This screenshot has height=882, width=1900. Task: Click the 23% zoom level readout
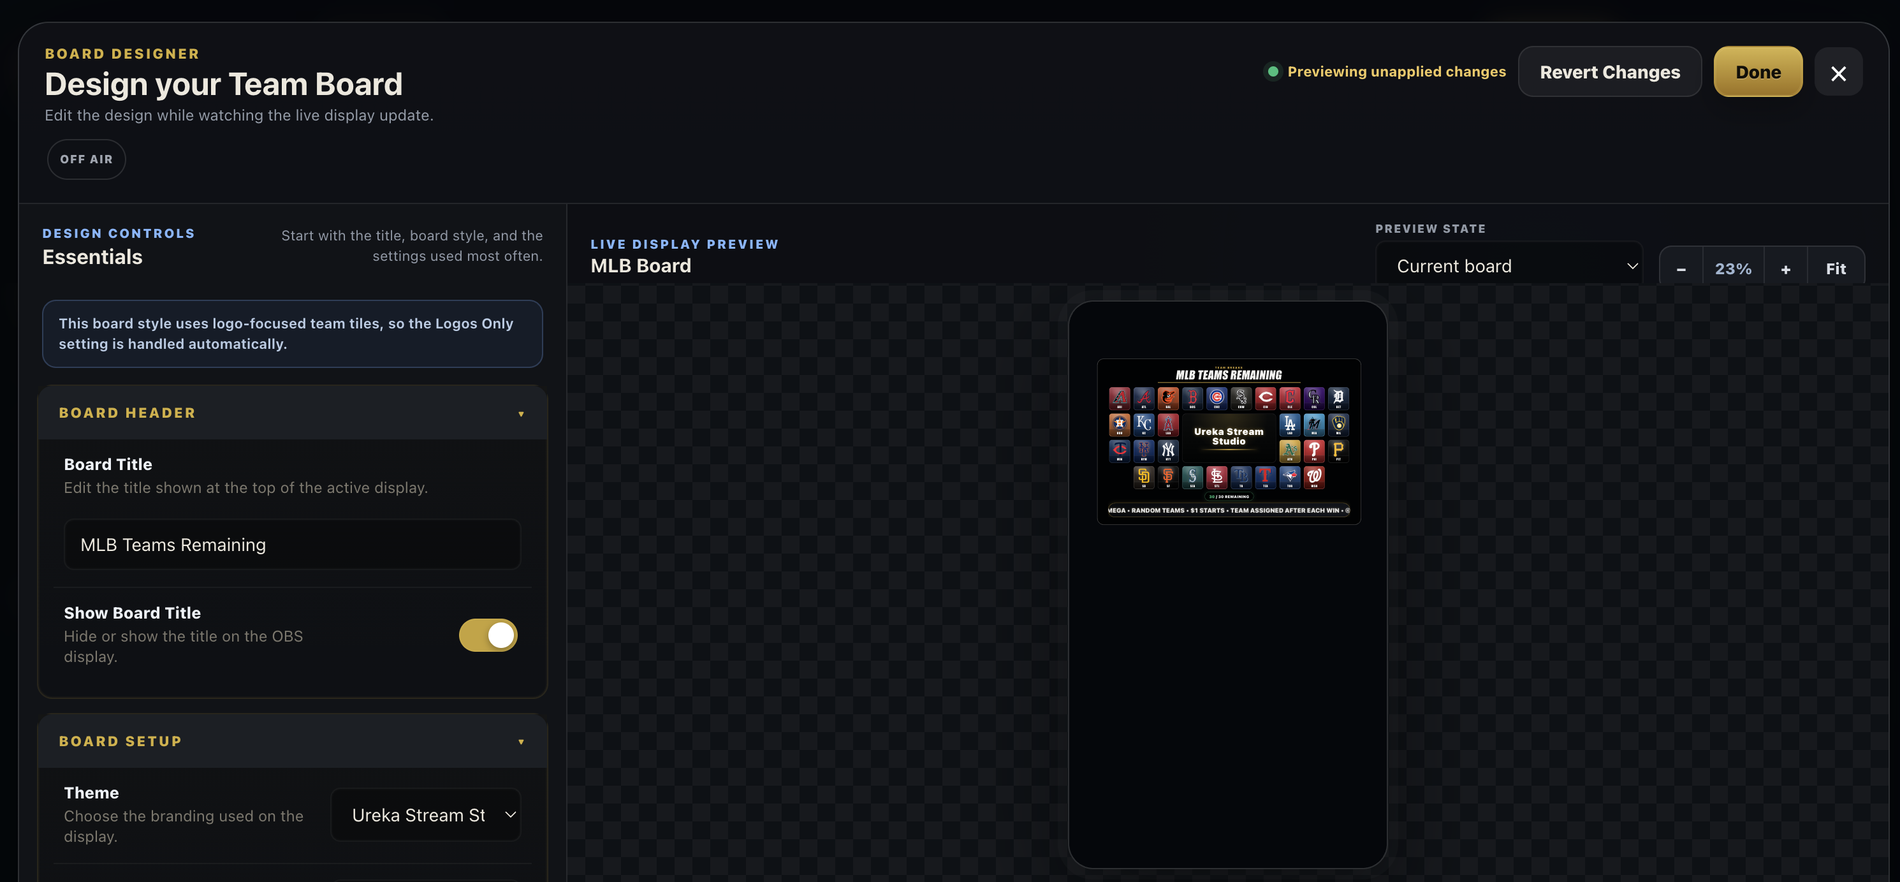(x=1733, y=269)
